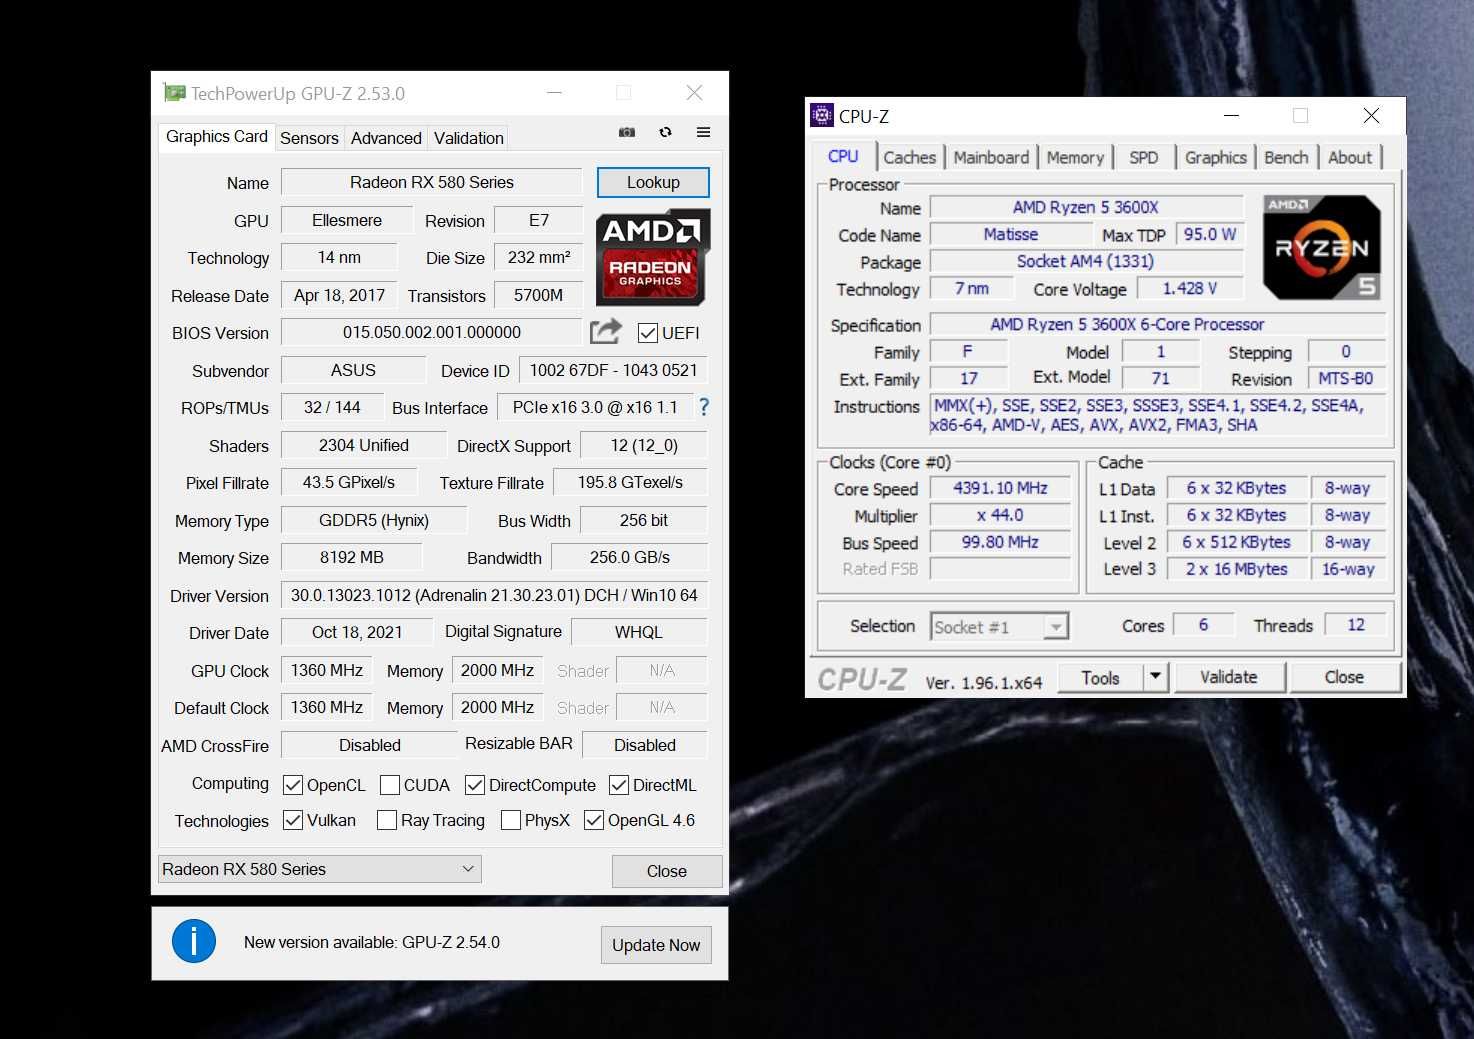1474x1039 pixels.
Task: Click the BIOS Version field 015.050.002.001.000000
Action: point(431,332)
